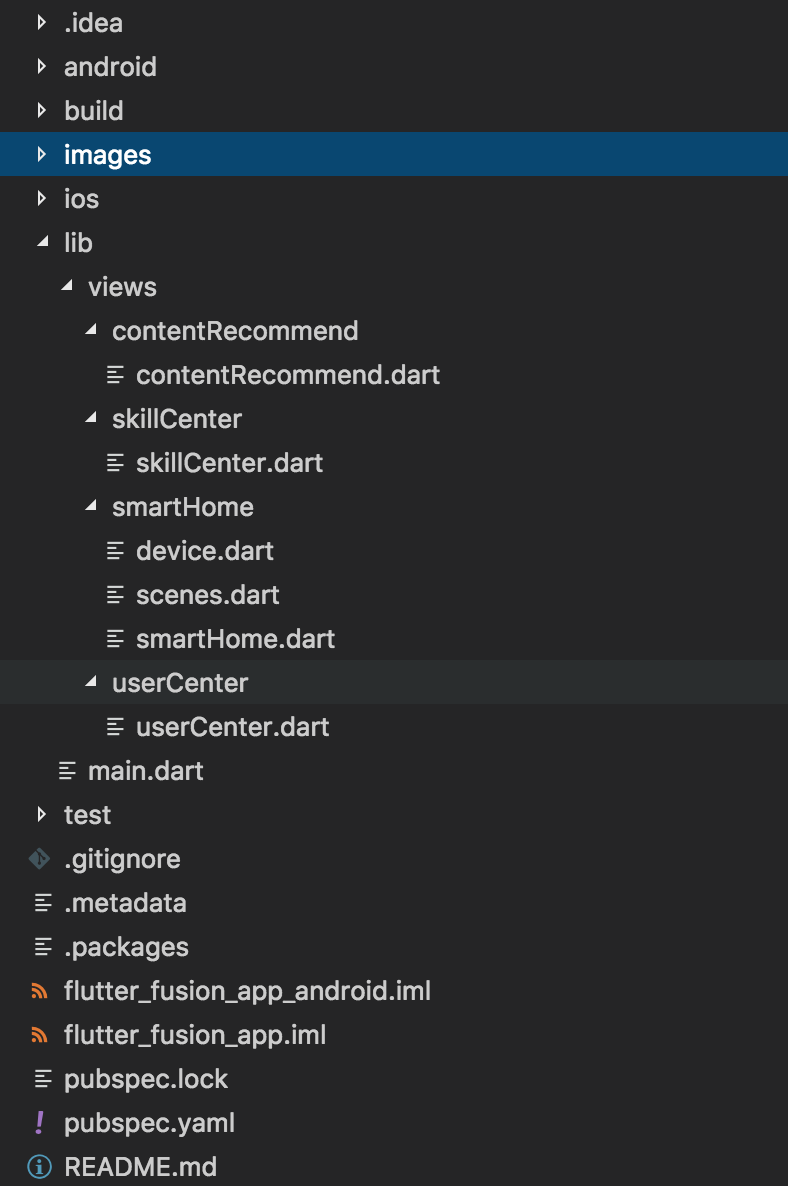Collapse the lib folder arrow
788x1186 pixels.
(x=43, y=242)
